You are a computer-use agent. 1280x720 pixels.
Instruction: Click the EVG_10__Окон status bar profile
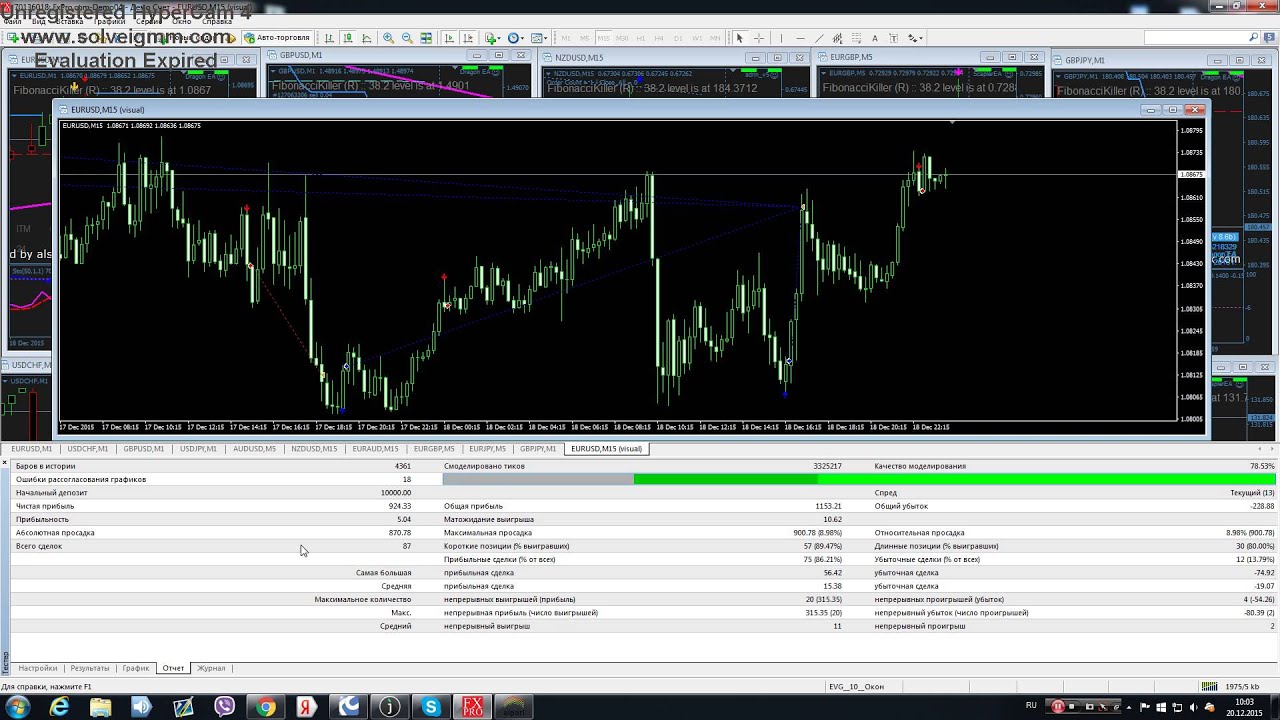856,687
